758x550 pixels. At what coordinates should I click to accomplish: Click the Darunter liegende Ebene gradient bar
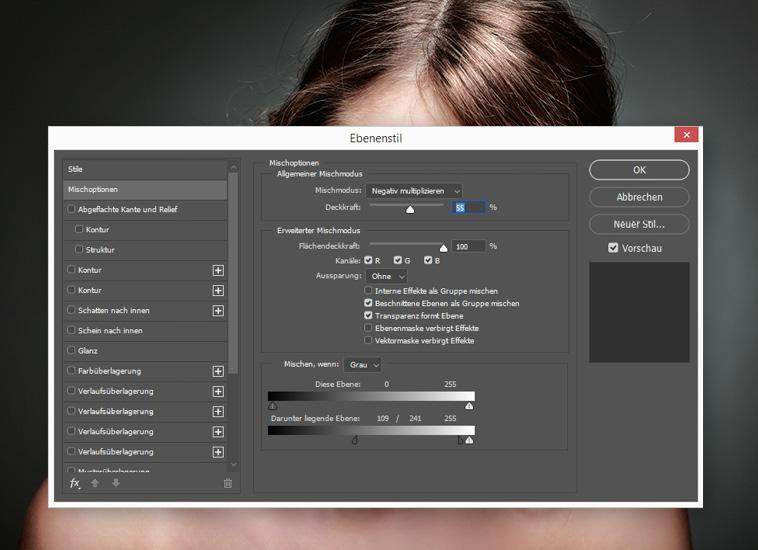pos(371,431)
